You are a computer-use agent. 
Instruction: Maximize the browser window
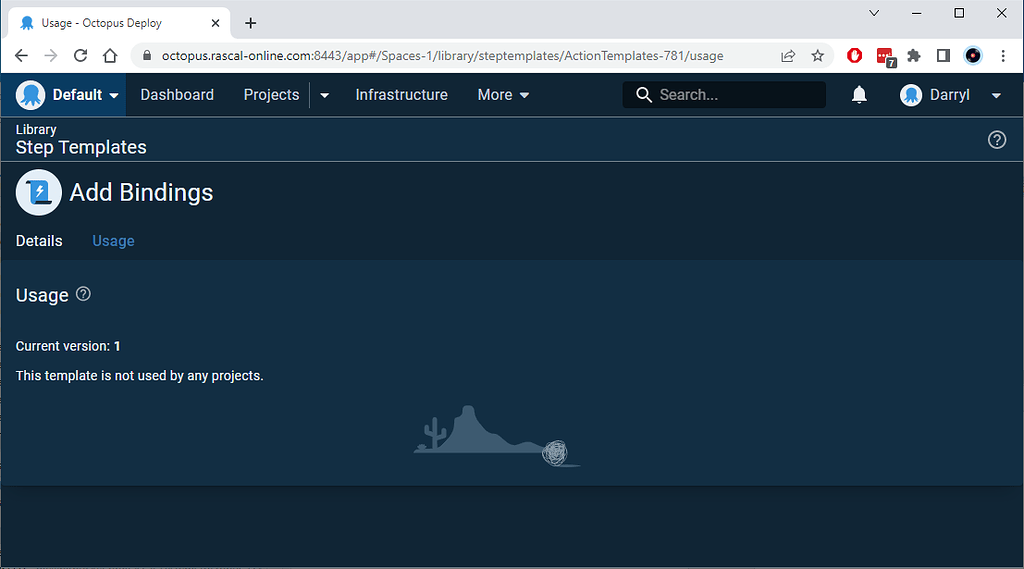pos(959,13)
